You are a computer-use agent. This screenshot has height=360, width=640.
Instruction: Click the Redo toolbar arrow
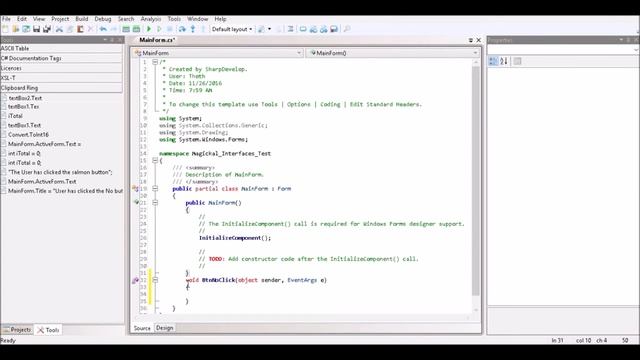pos(114,29)
